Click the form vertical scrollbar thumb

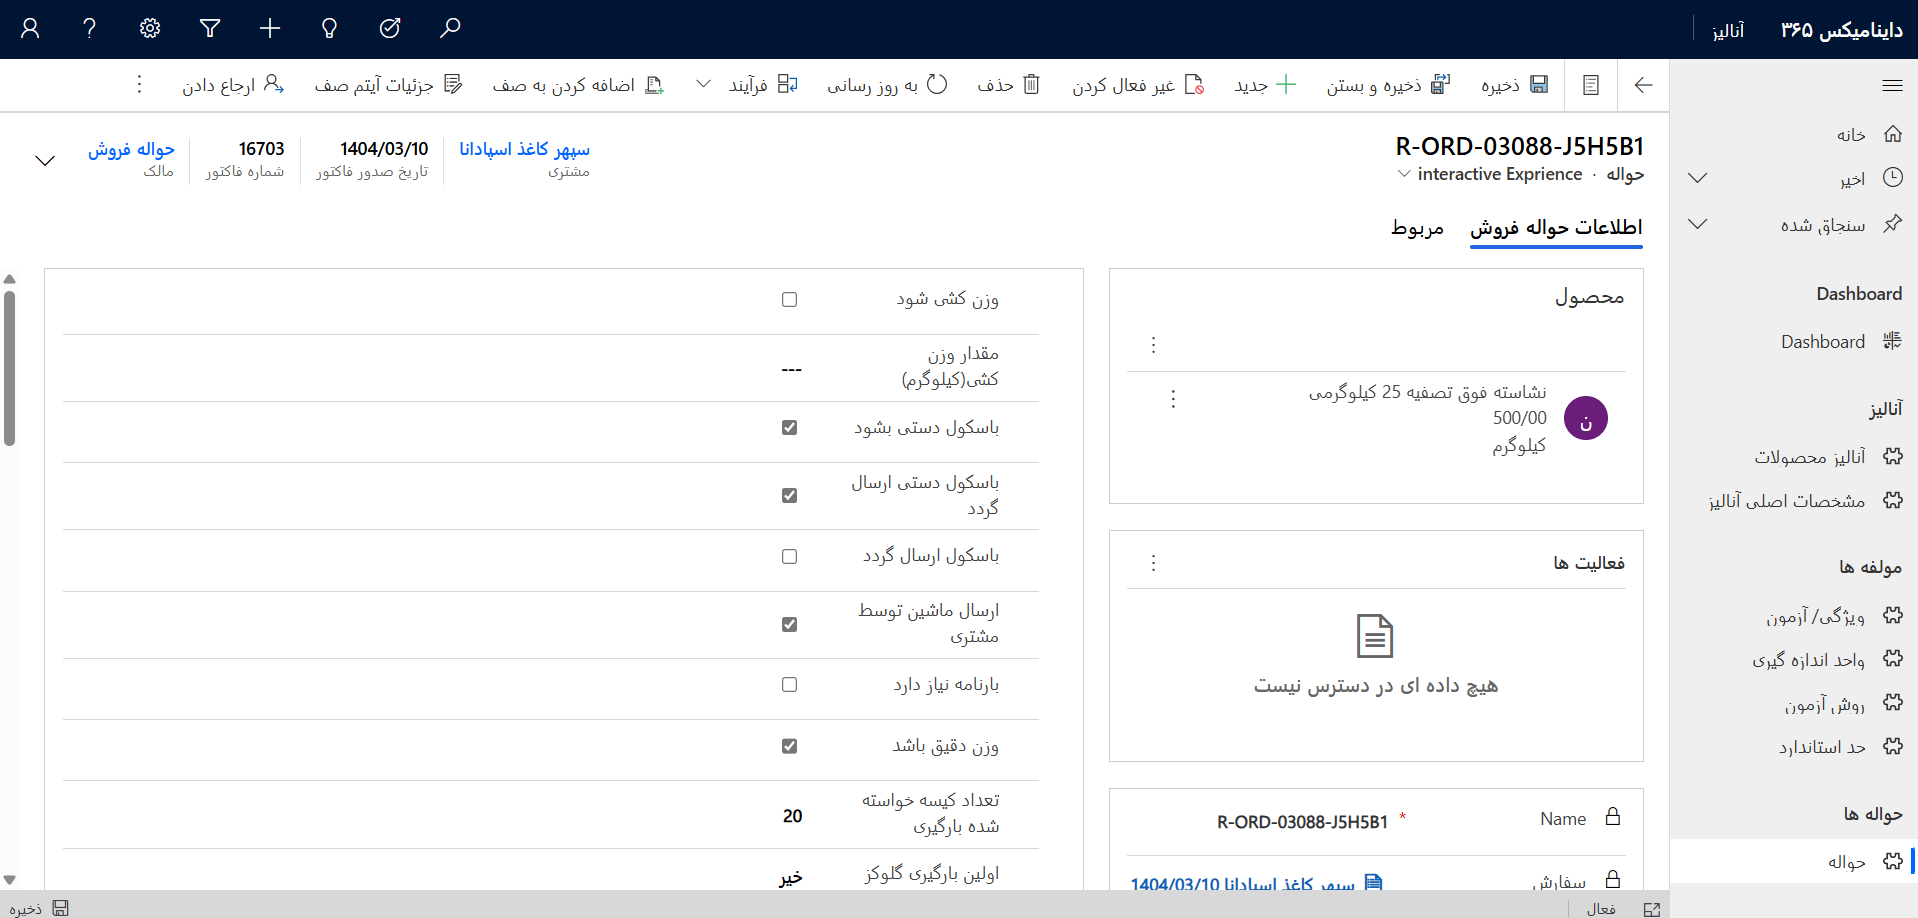click(10, 366)
